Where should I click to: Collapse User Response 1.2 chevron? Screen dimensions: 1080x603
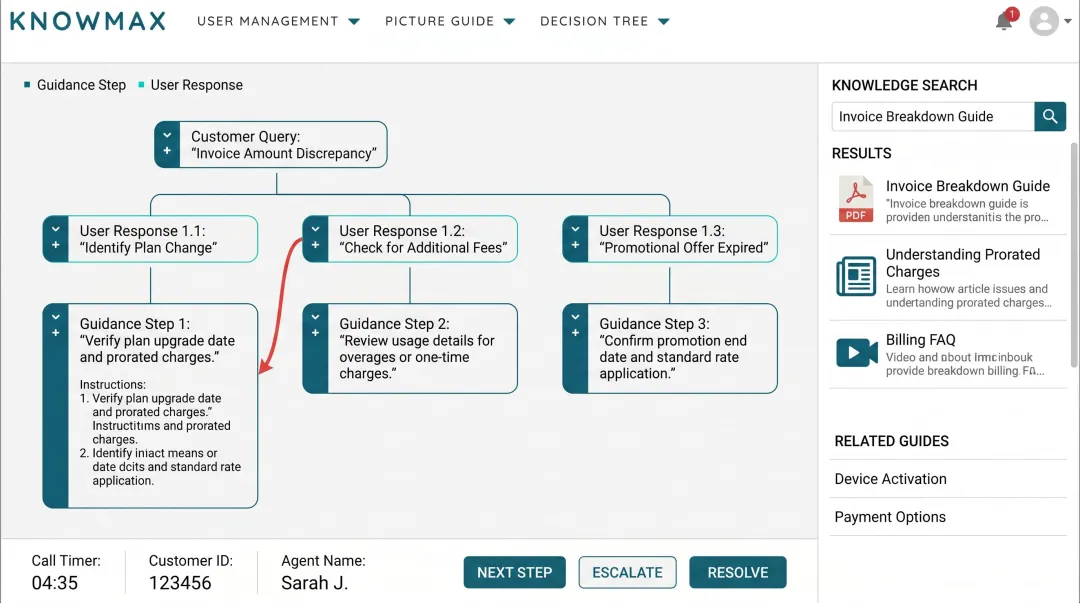pyautogui.click(x=315, y=229)
